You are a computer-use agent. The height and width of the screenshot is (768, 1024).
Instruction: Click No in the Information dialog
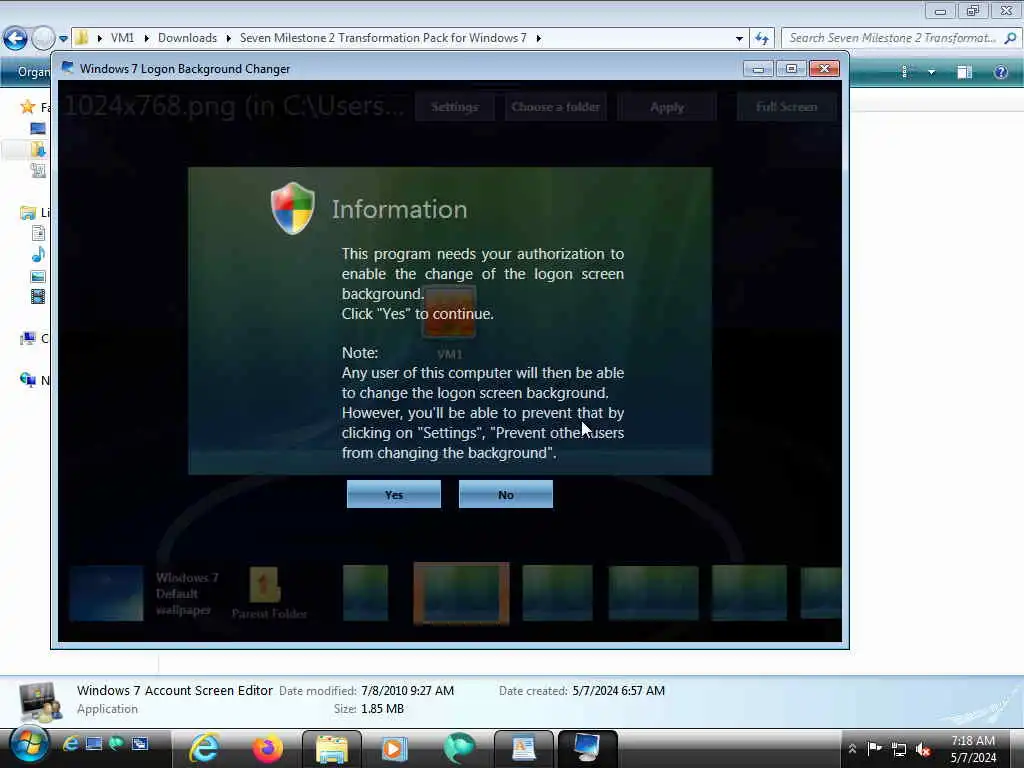tap(505, 494)
